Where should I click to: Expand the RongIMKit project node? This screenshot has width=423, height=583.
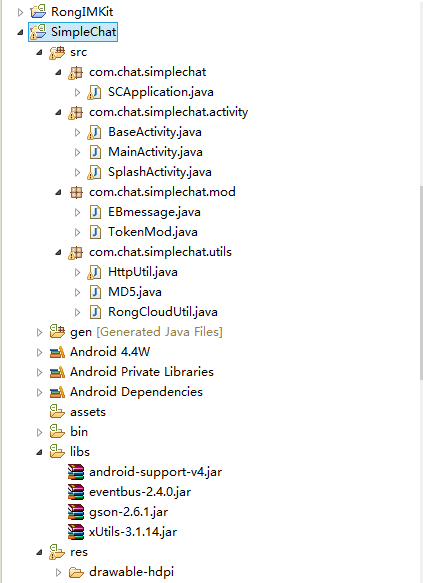click(20, 12)
